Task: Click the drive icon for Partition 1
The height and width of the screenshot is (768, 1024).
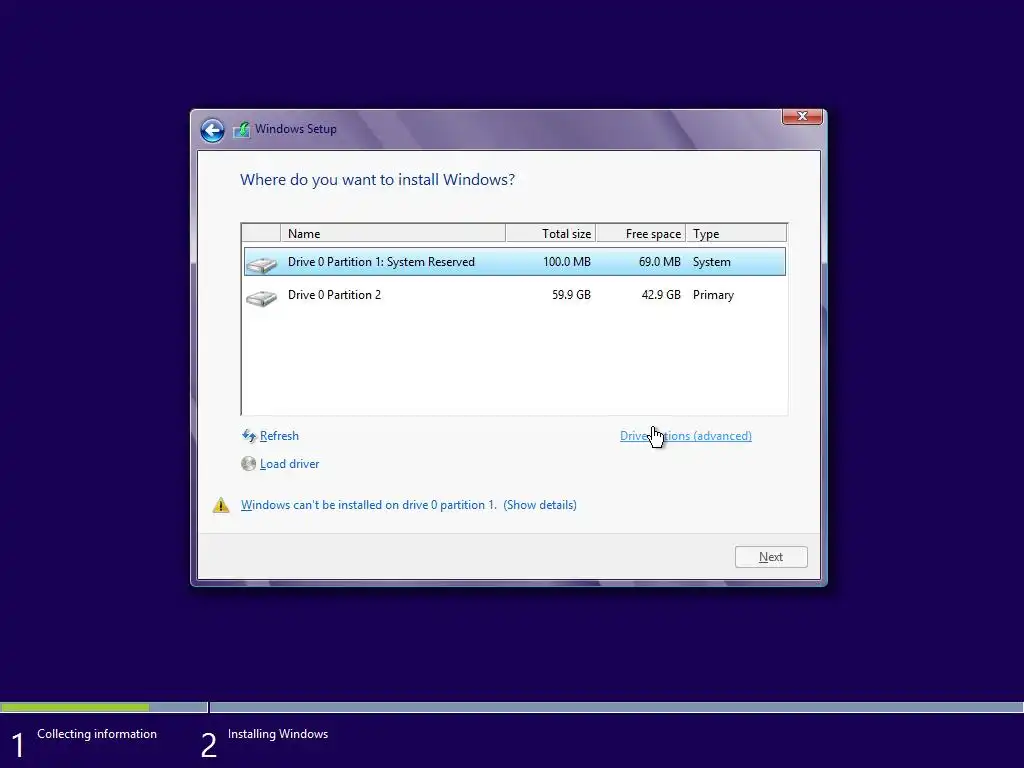Action: coord(261,264)
